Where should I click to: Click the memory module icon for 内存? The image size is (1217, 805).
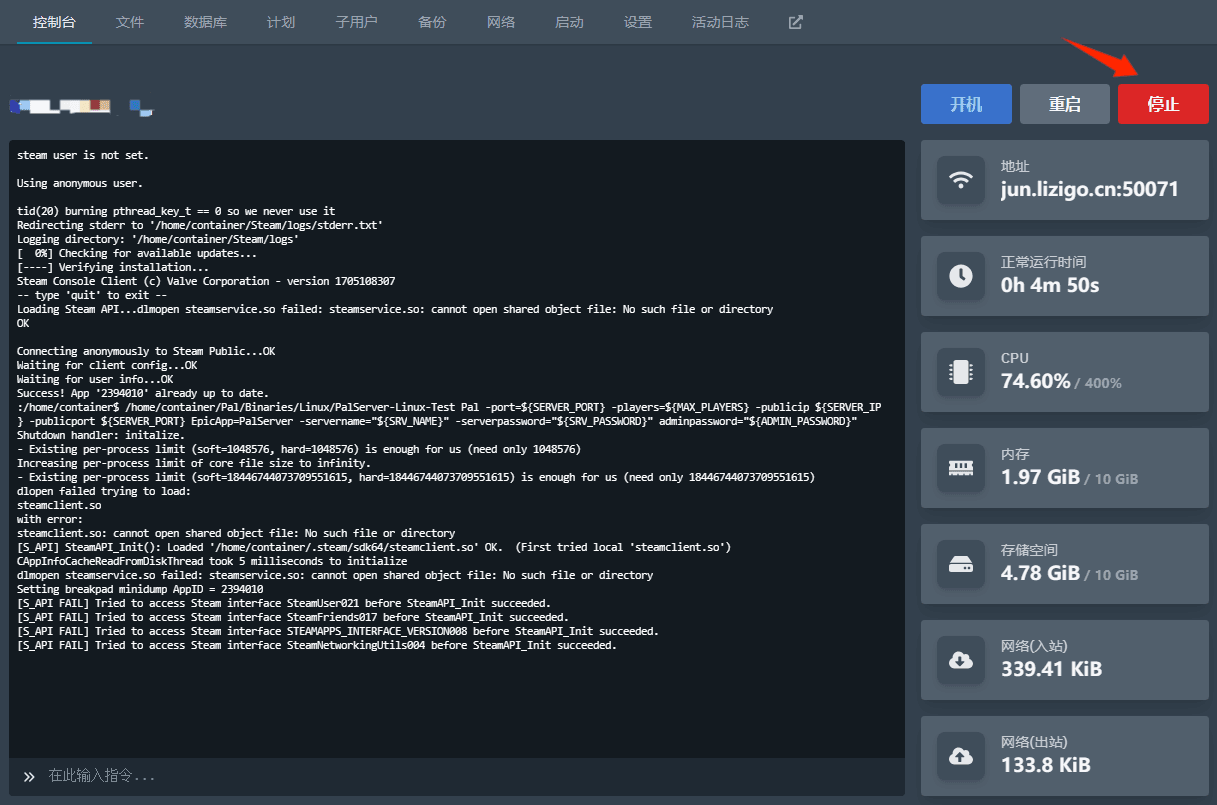961,468
